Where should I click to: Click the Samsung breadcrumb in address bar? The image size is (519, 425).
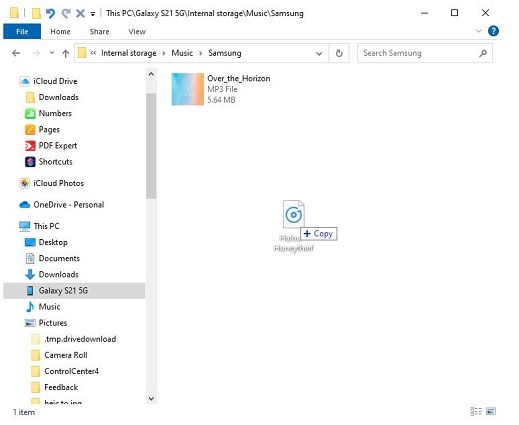[x=225, y=53]
